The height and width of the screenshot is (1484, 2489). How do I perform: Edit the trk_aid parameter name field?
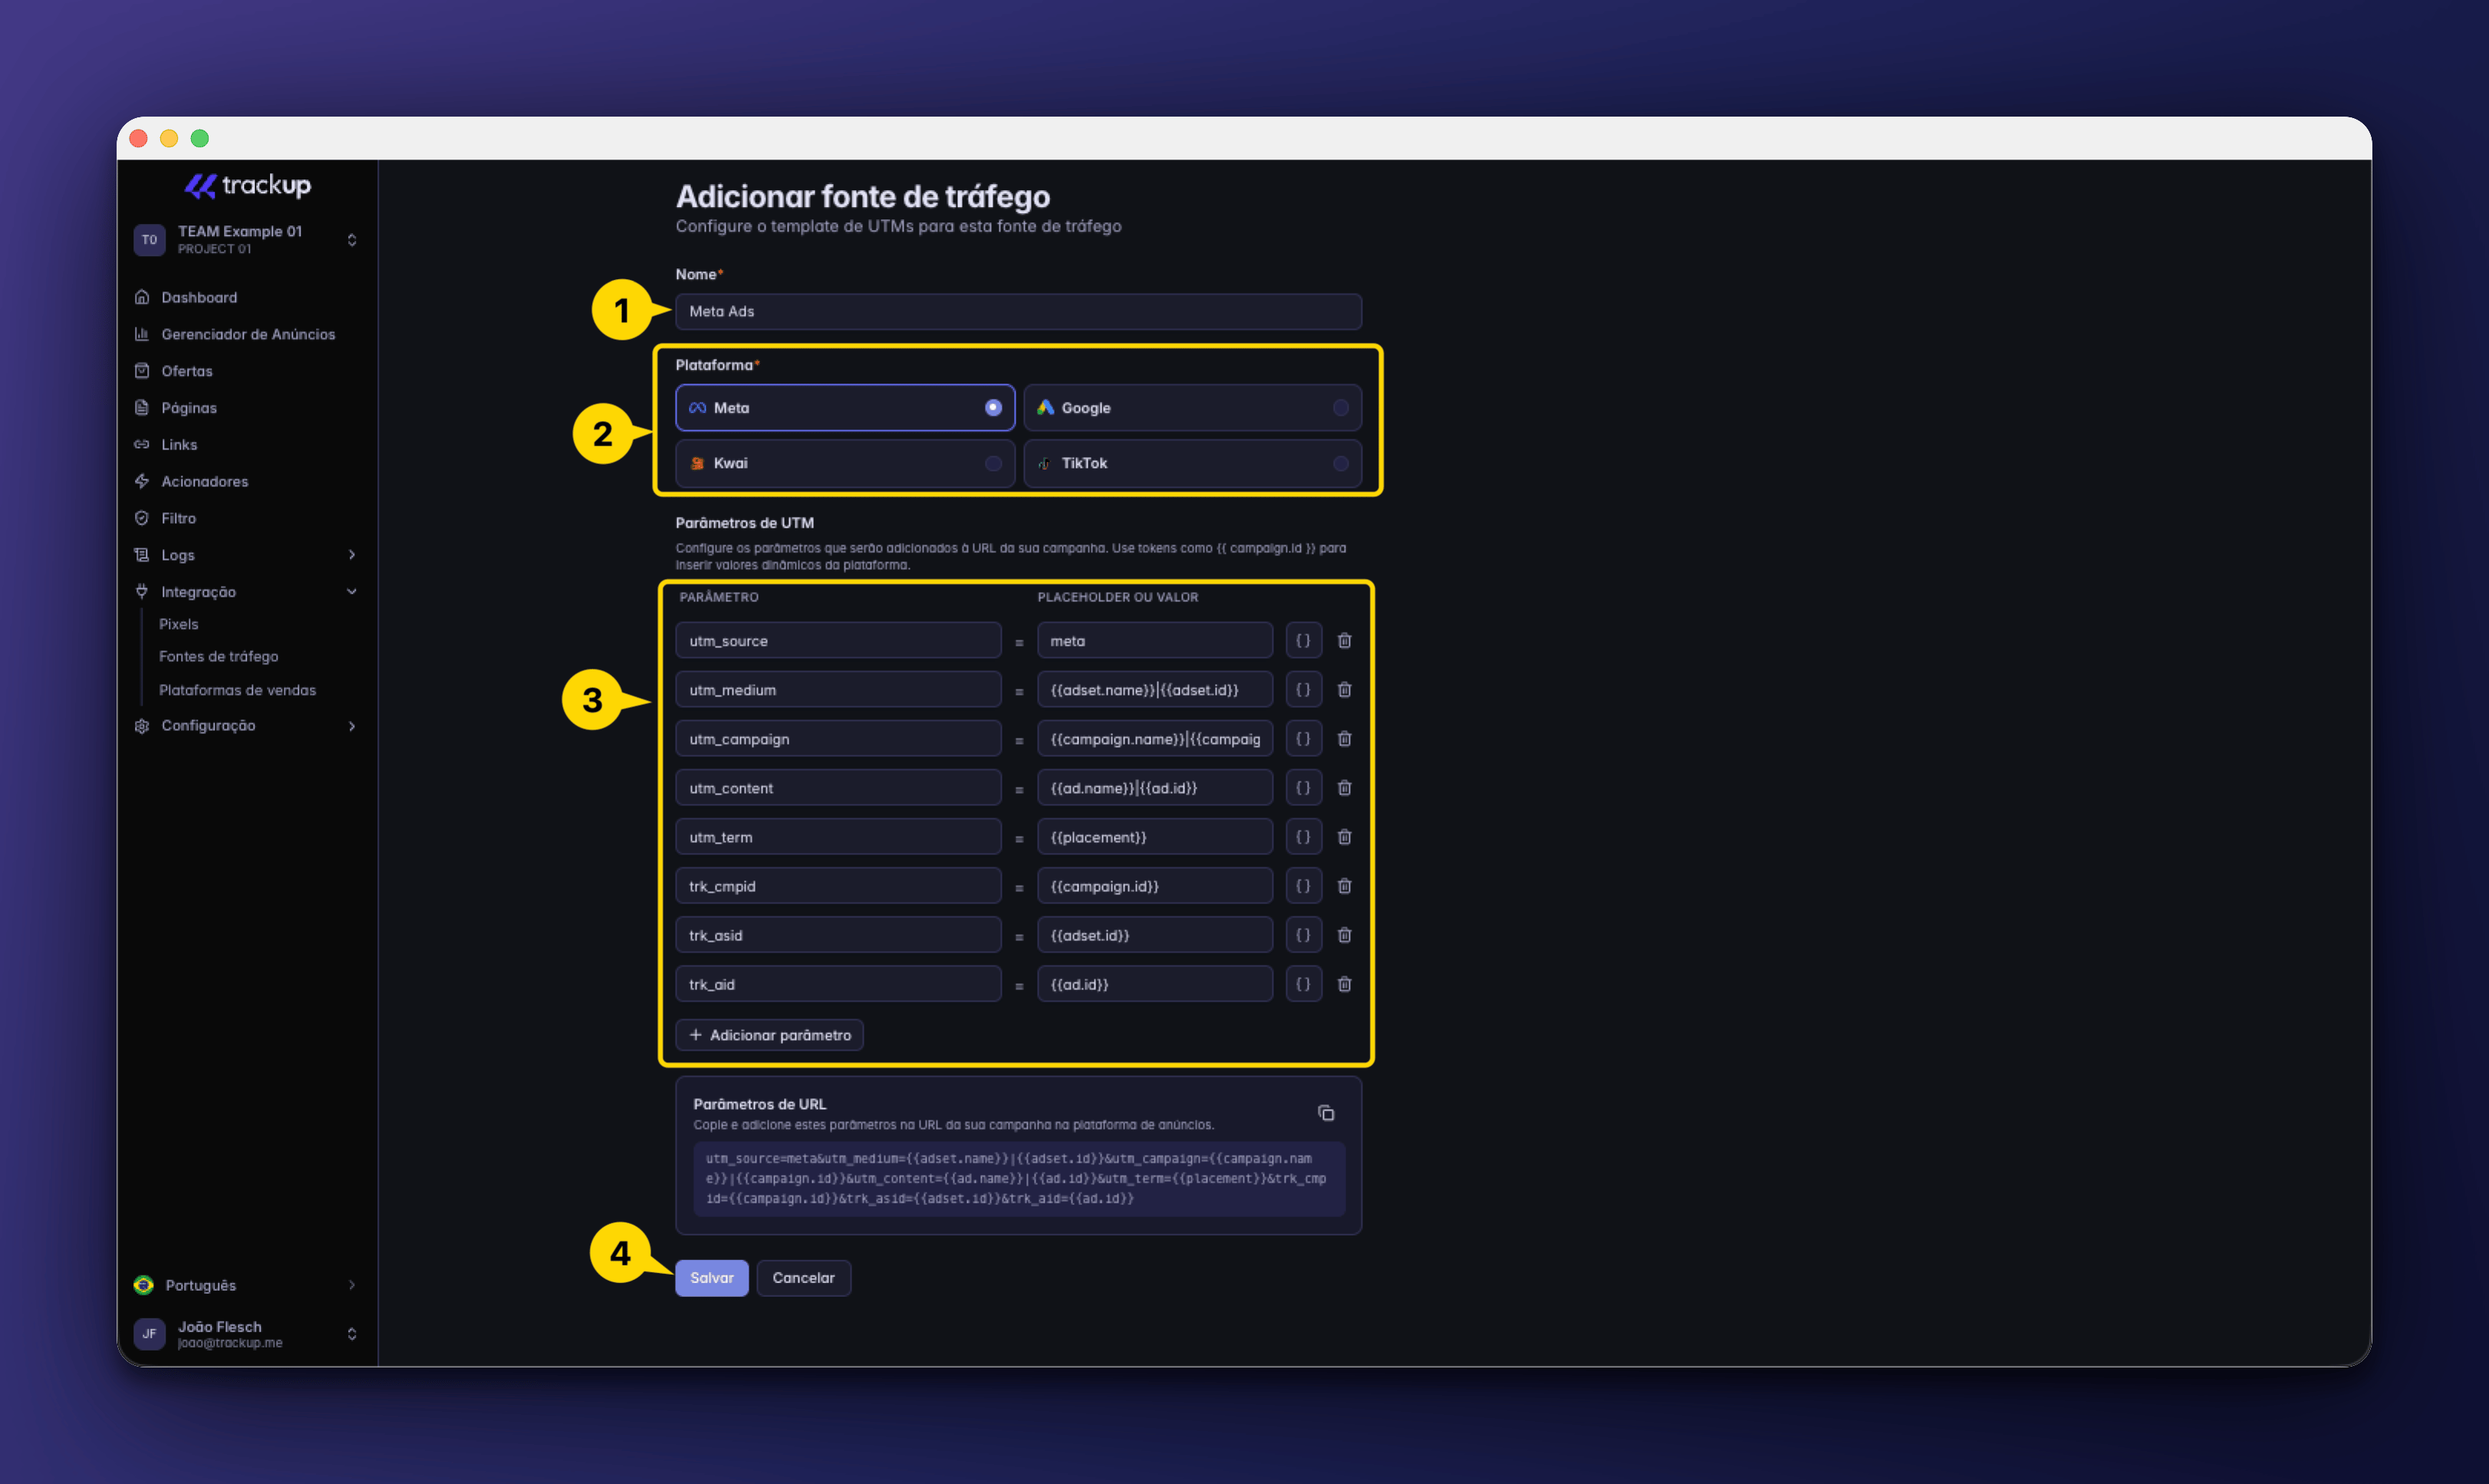click(838, 984)
